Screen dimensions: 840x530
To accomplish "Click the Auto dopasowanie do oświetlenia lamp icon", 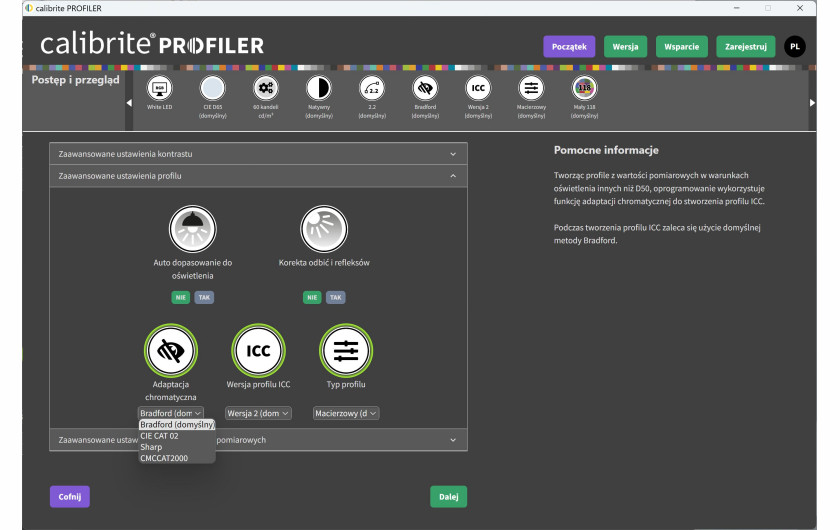I will point(192,229).
